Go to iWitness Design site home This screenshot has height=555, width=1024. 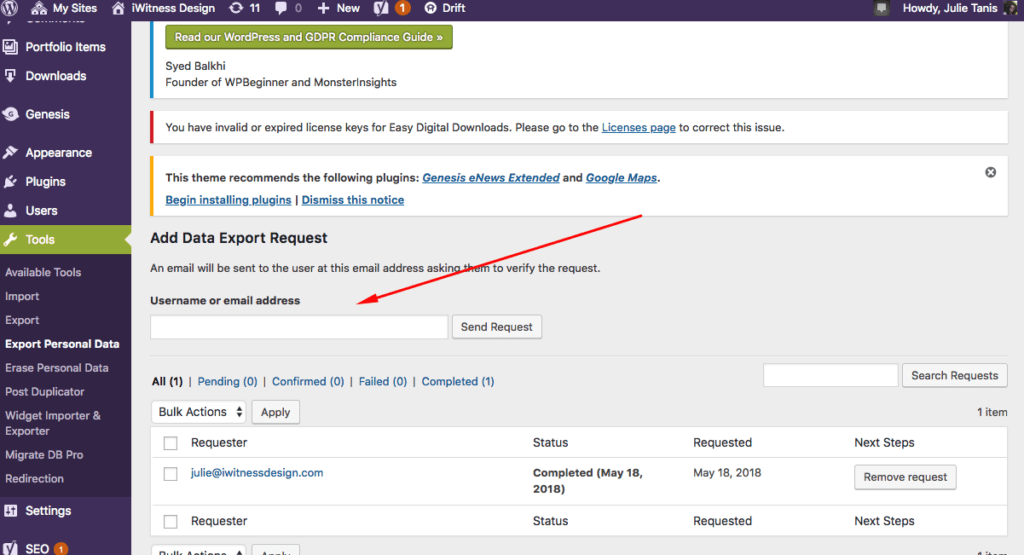[x=163, y=8]
